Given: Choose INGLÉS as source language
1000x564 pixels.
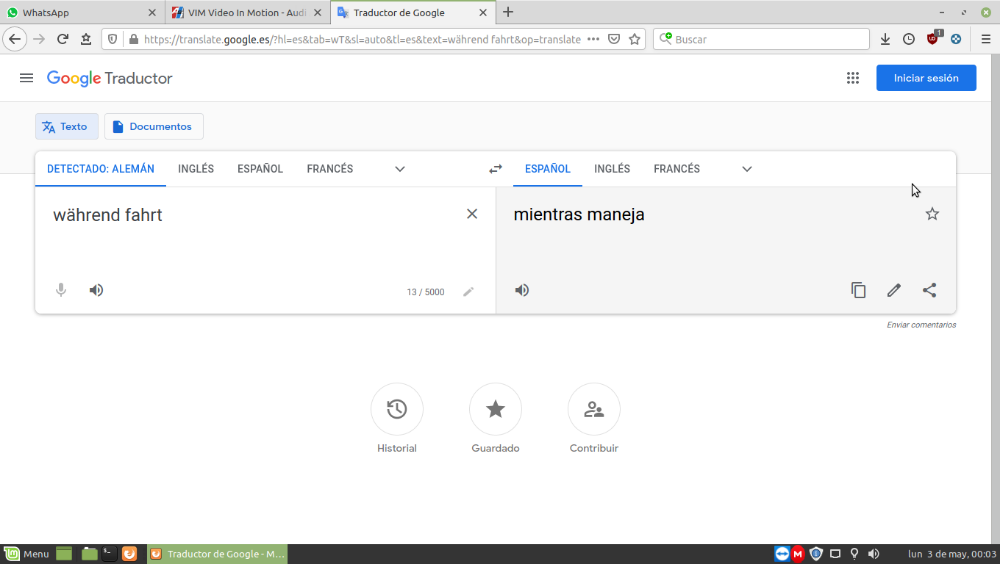Looking at the screenshot, I should tap(196, 169).
